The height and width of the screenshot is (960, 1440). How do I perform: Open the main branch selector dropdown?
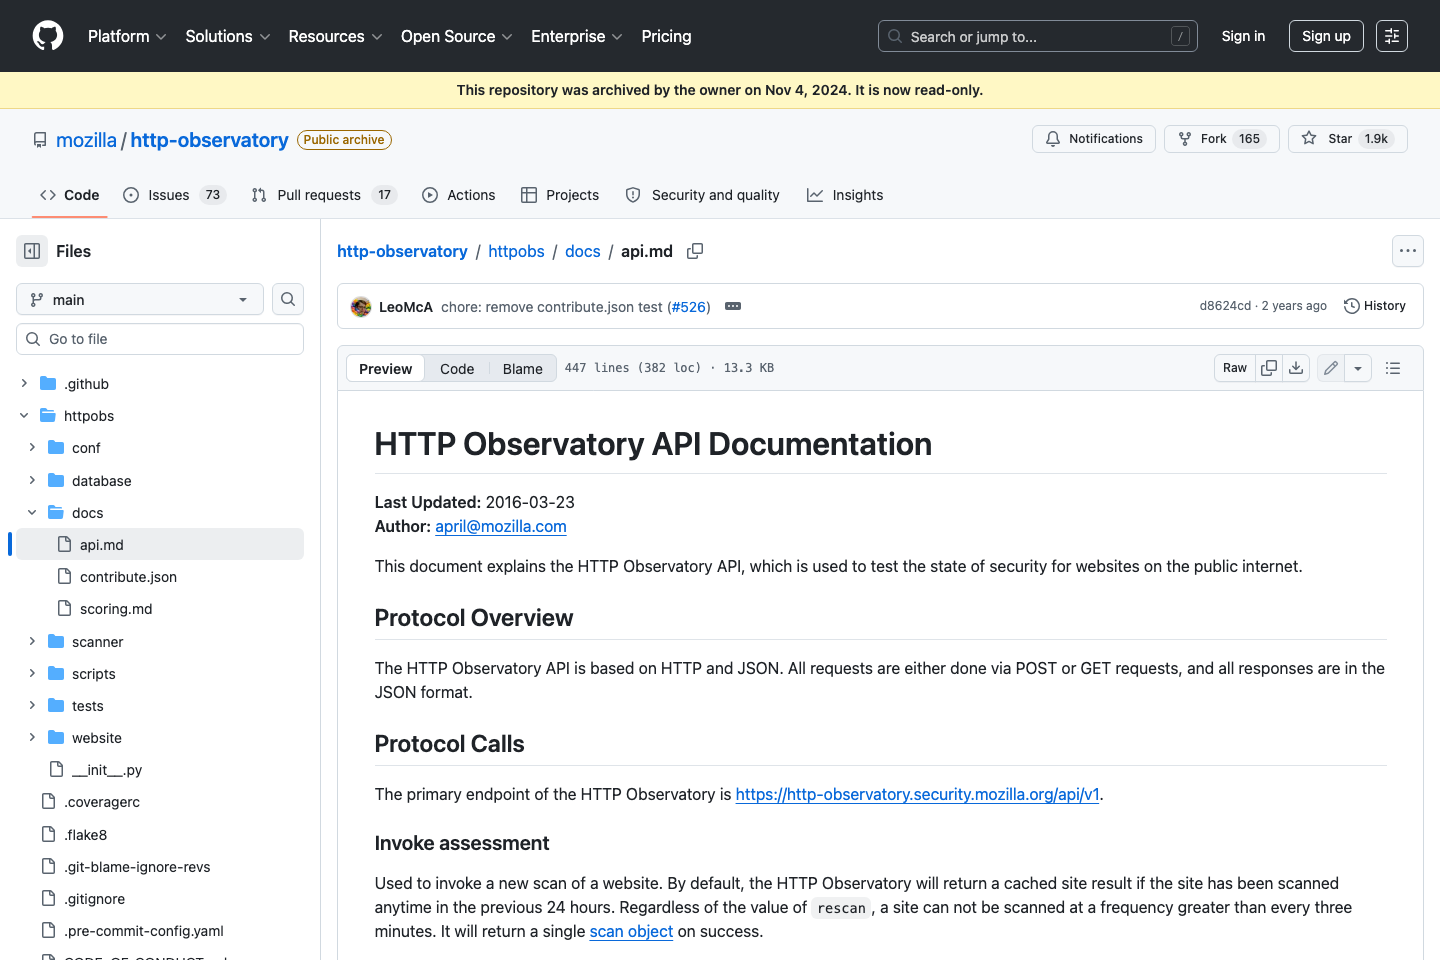coord(139,299)
